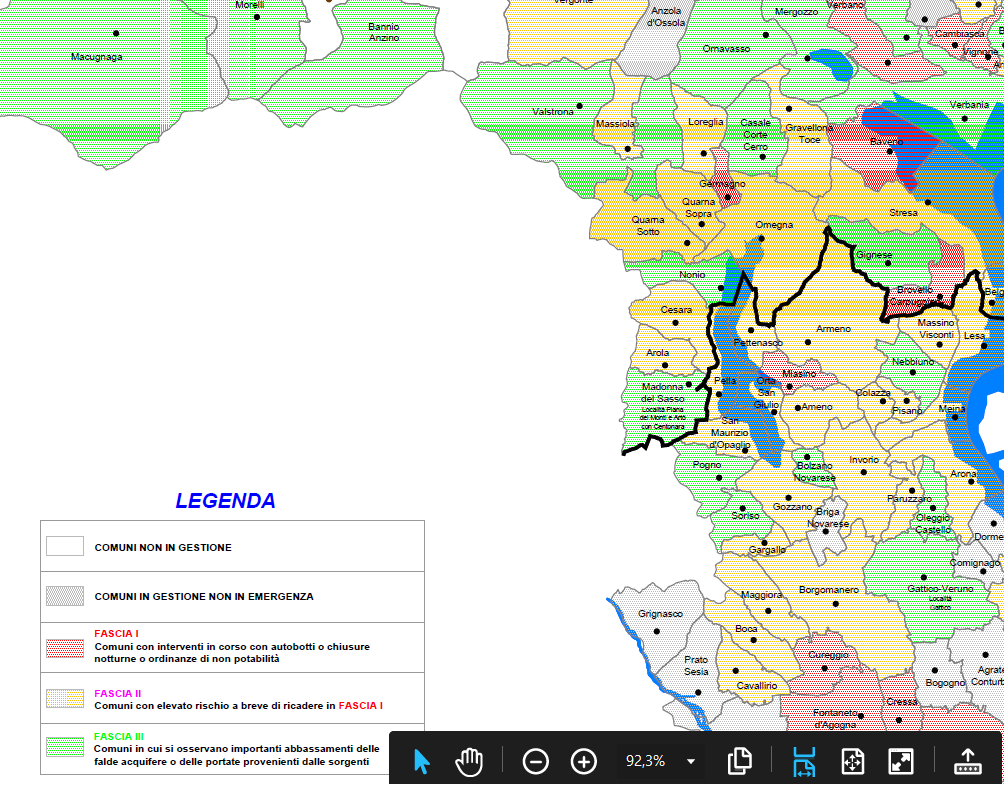Click COMUNI IN GESTIONE NON IN EMERGENZA label
This screenshot has height=788, width=1006.
click(204, 596)
